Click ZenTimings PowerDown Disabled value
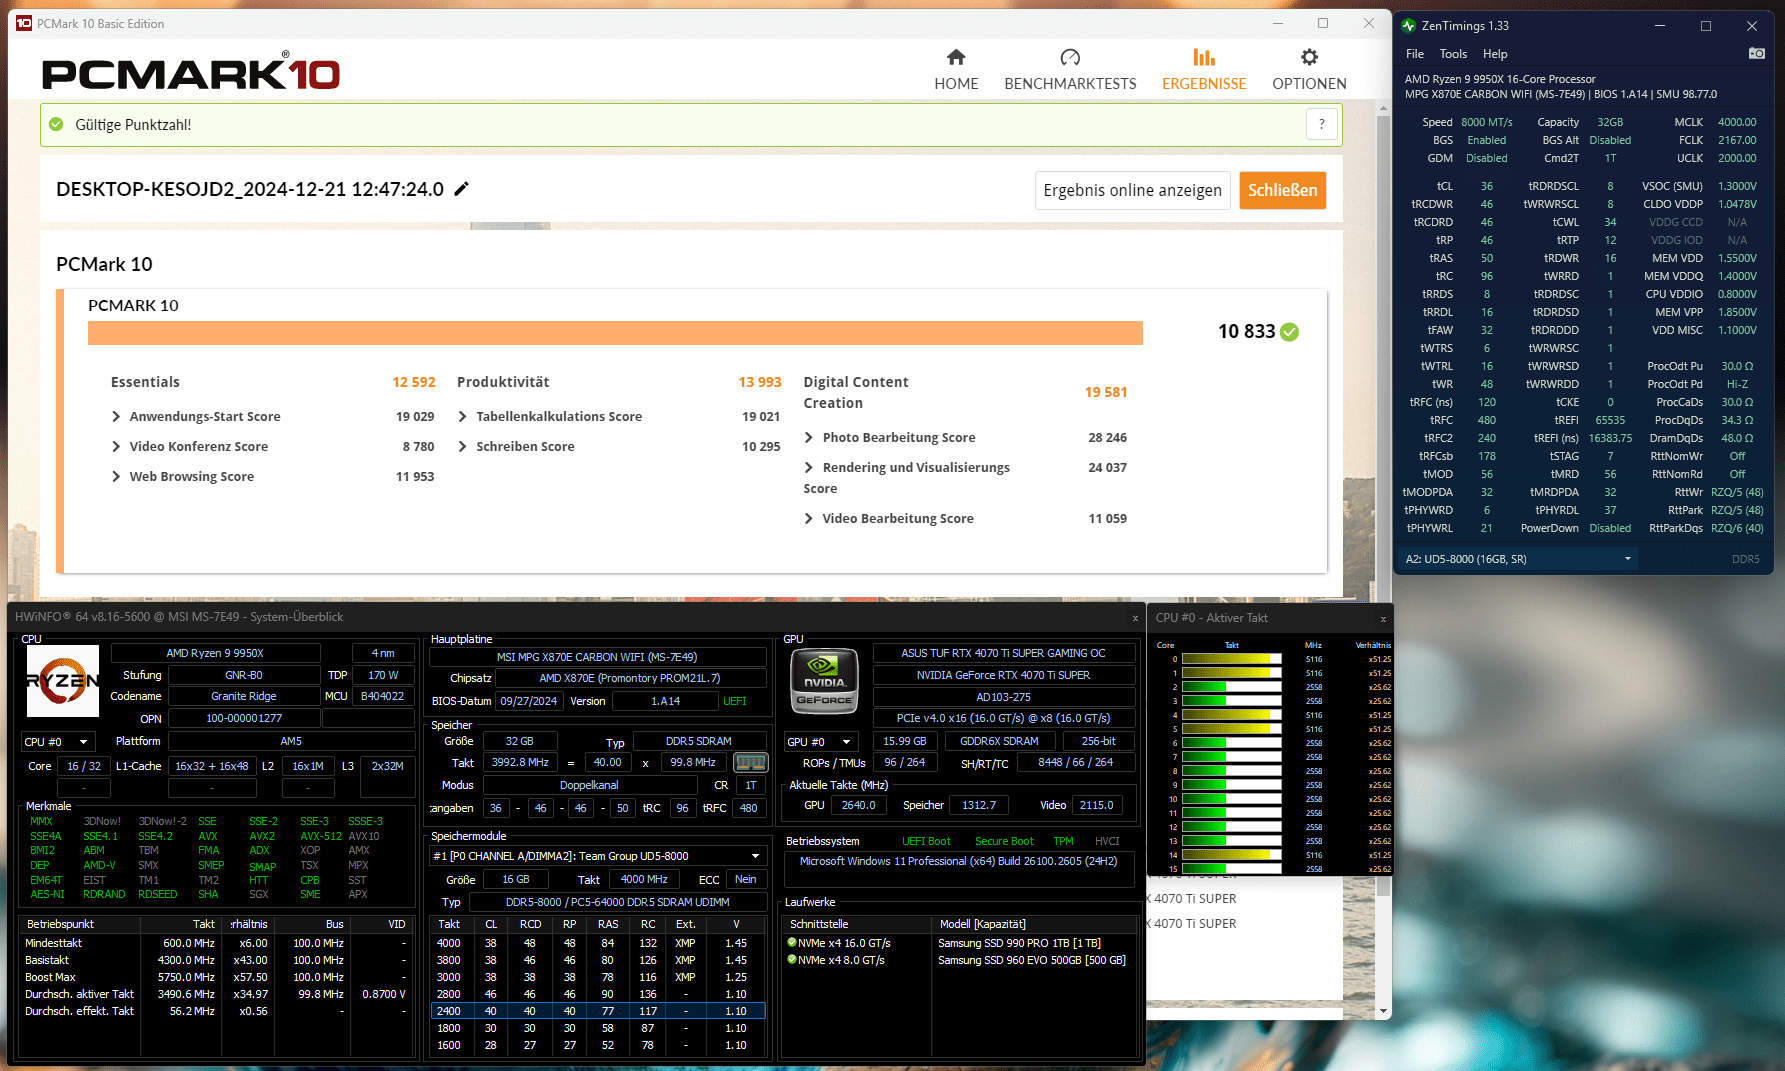Screen dimensions: 1785x1071 click(x=1610, y=528)
